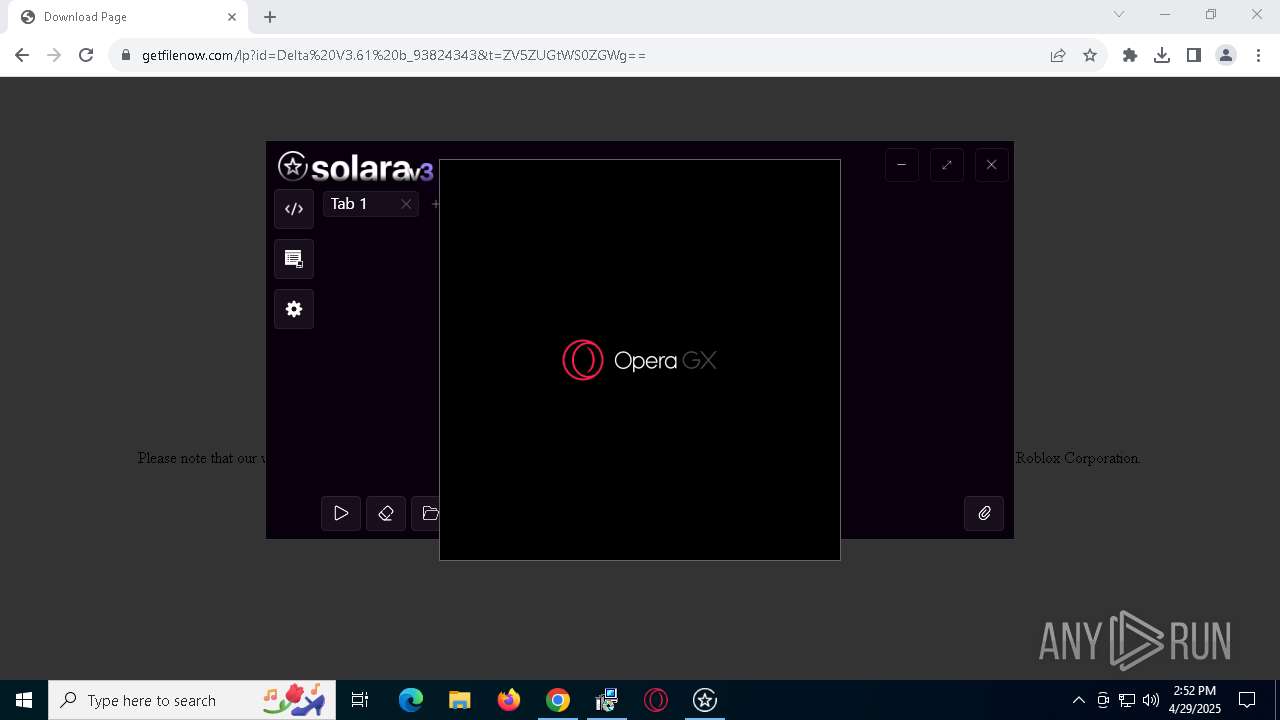The width and height of the screenshot is (1280, 720).
Task: Open the Solara script list panel icon
Action: tap(294, 259)
